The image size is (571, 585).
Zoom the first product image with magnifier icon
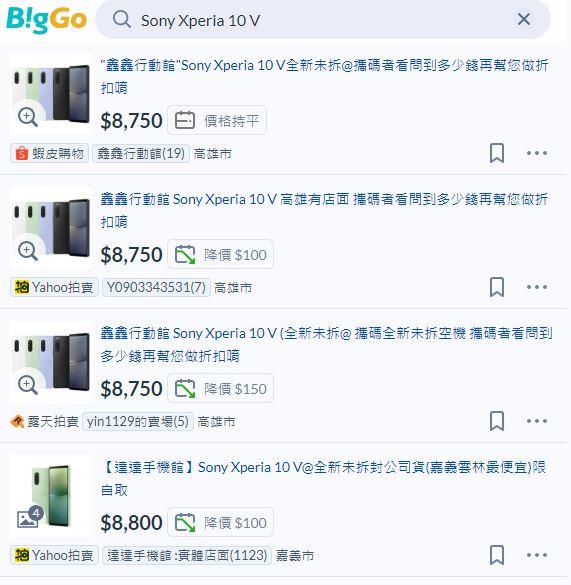click(x=28, y=117)
